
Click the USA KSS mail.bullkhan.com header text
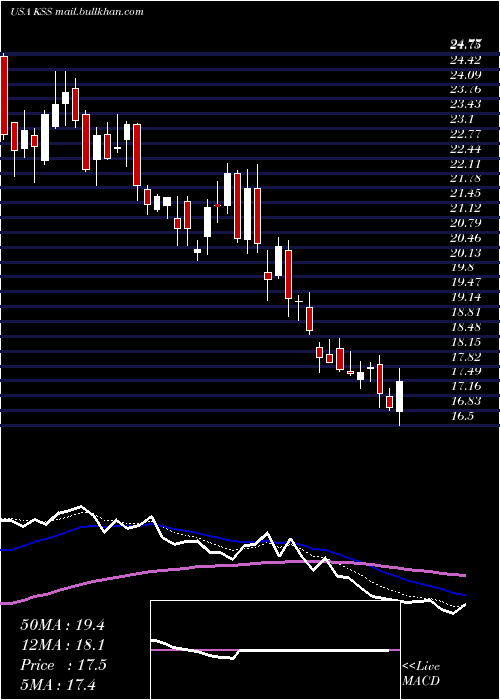[77, 12]
